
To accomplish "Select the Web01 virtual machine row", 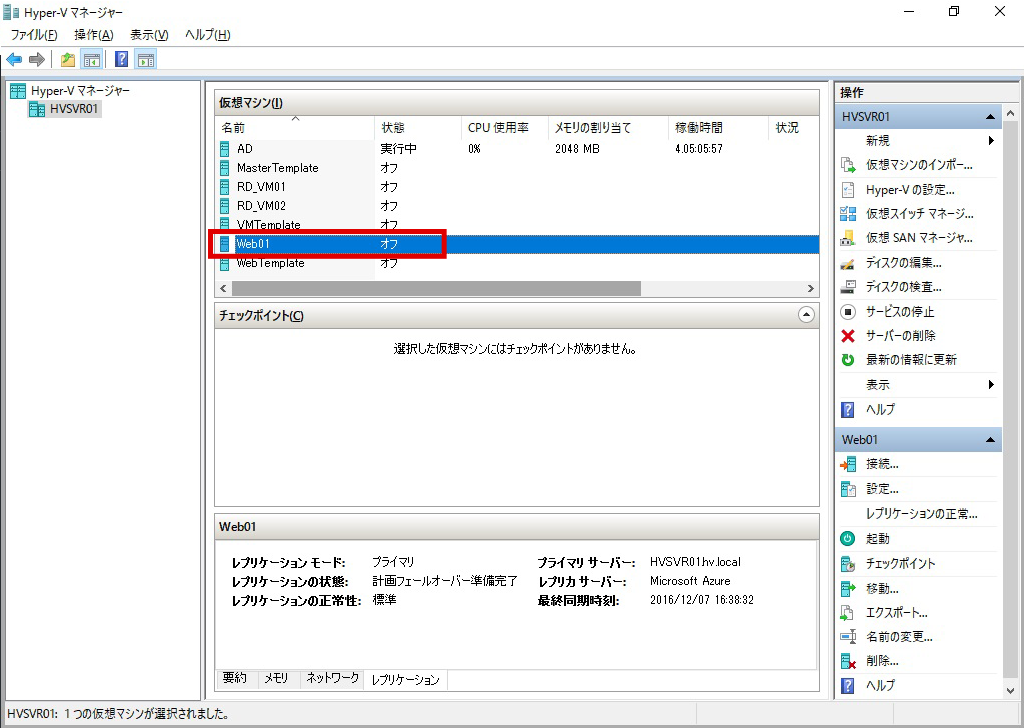I will [517, 244].
